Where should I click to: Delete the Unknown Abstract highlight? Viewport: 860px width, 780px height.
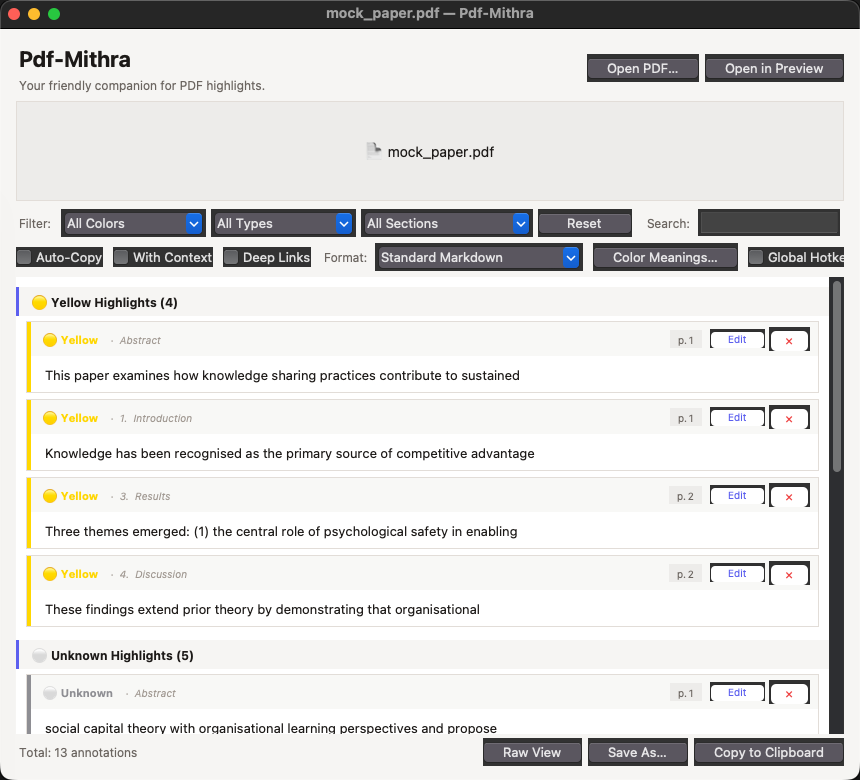[789, 693]
